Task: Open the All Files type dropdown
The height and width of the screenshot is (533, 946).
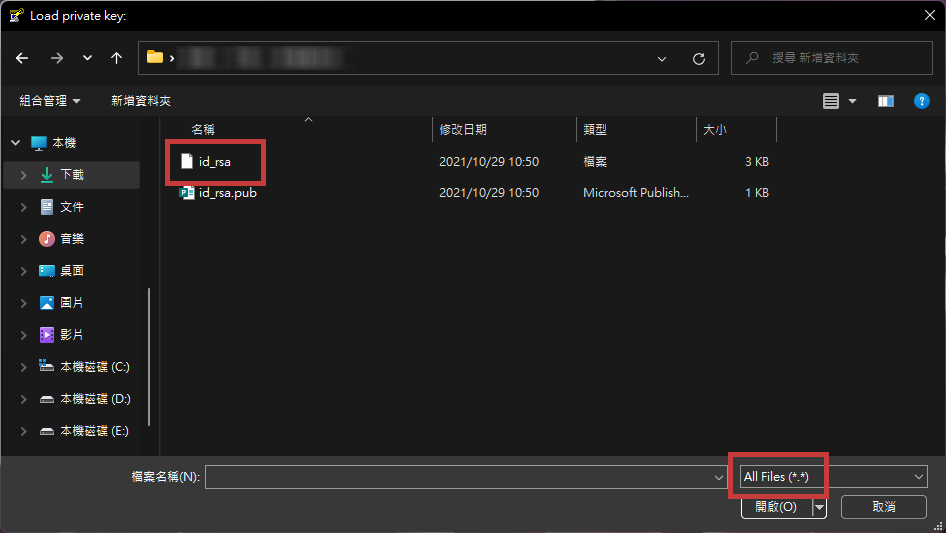Action: [x=833, y=478]
